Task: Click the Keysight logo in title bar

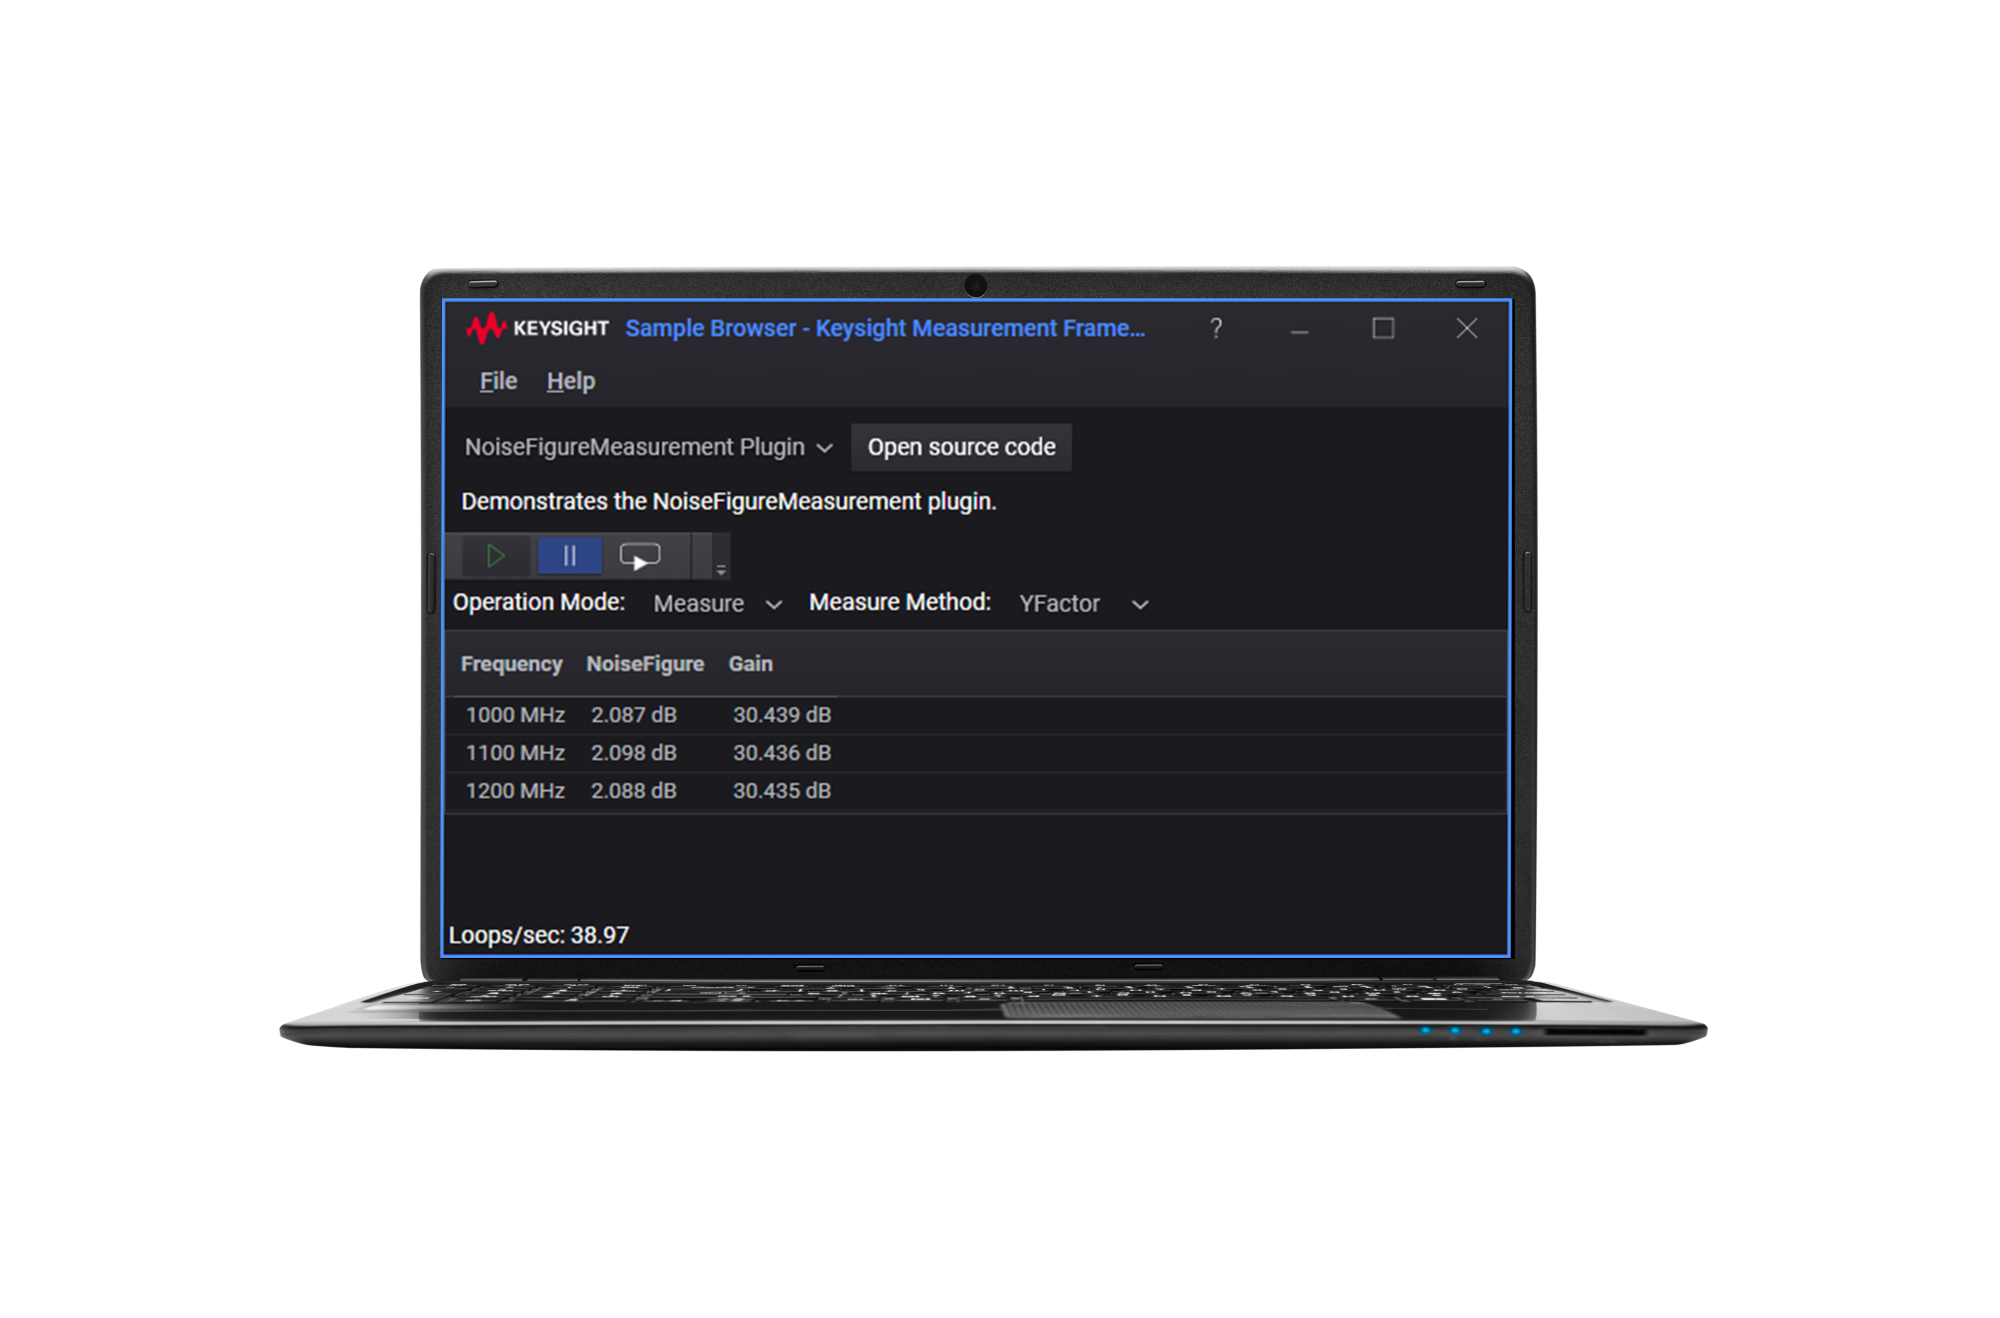Action: click(538, 328)
